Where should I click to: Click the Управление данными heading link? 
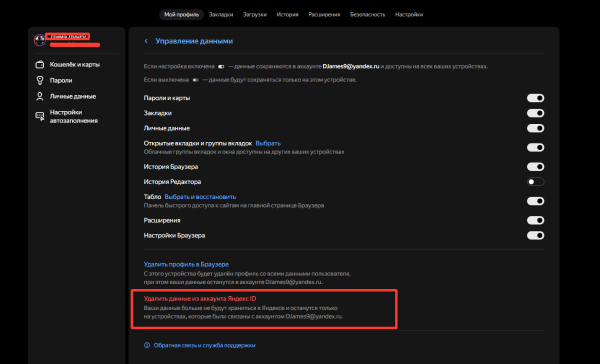point(194,41)
